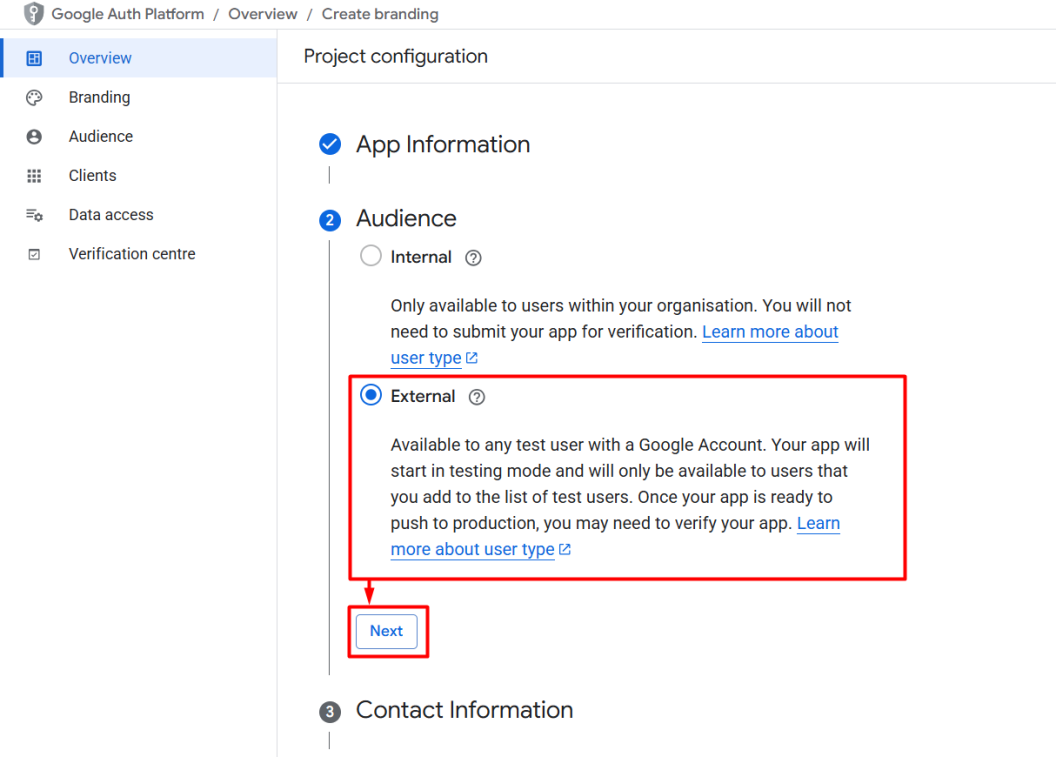The height and width of the screenshot is (757, 1056).
Task: Click the Audience person icon
Action: pos(34,137)
